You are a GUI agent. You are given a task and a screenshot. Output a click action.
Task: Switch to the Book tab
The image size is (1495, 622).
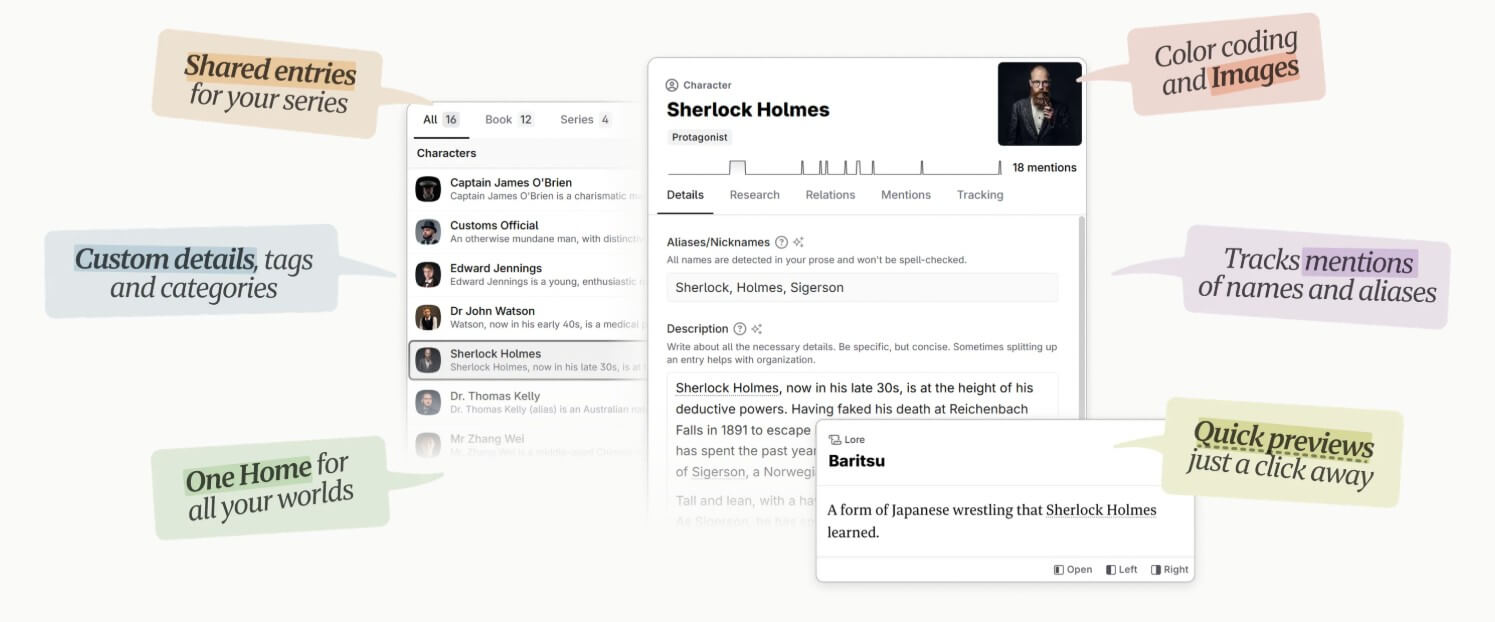(509, 120)
